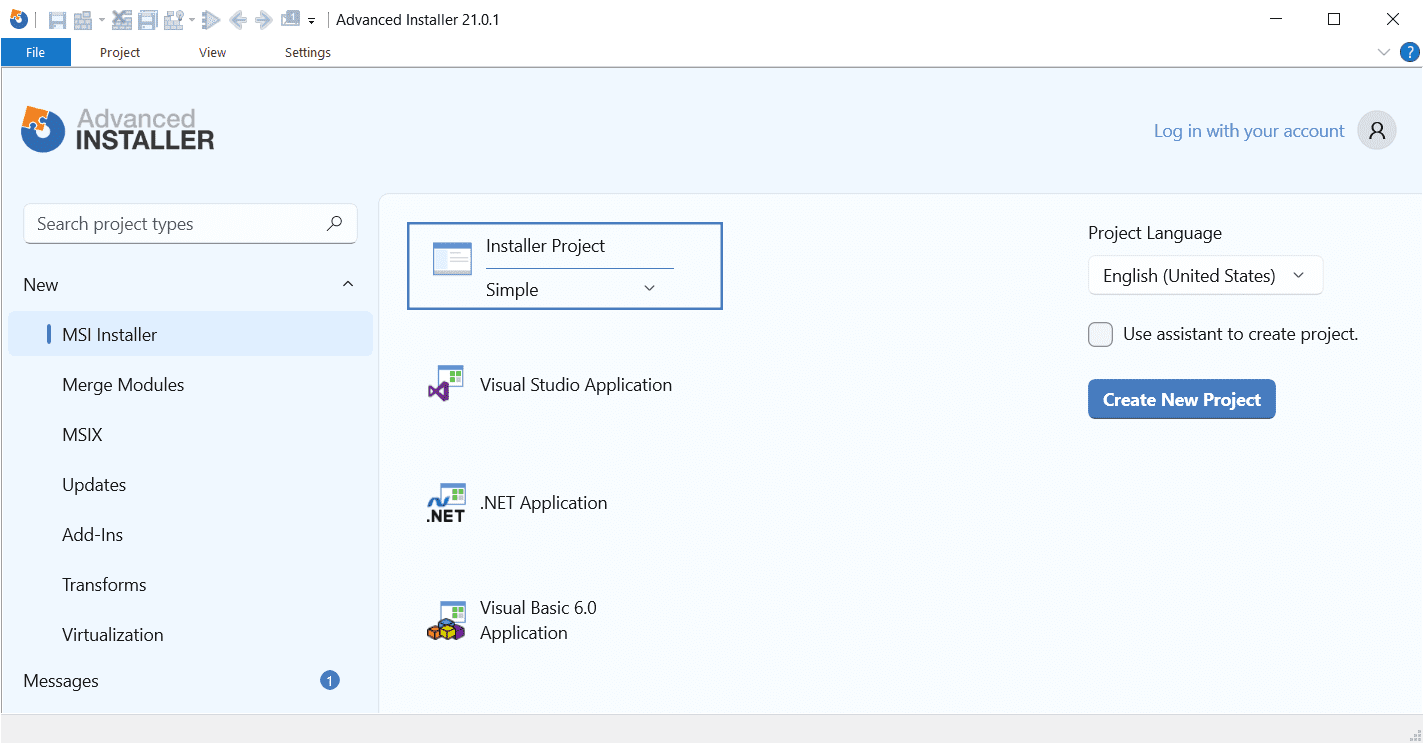Open the File menu tab
This screenshot has height=744, width=1423.
(x=36, y=53)
